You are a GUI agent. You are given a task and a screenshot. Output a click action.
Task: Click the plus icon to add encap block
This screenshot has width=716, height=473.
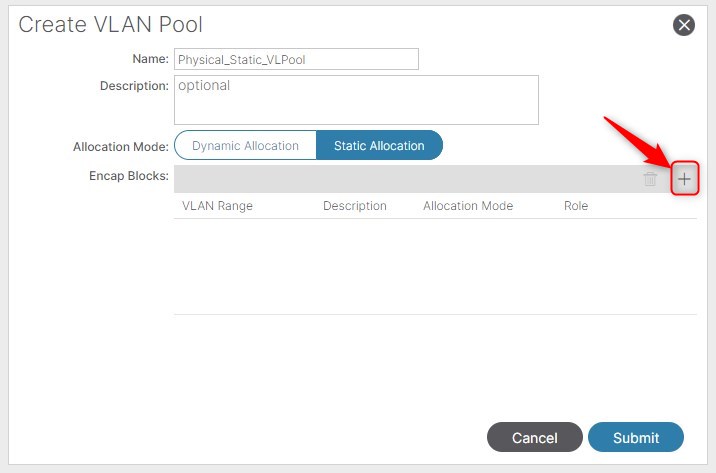pyautogui.click(x=684, y=179)
